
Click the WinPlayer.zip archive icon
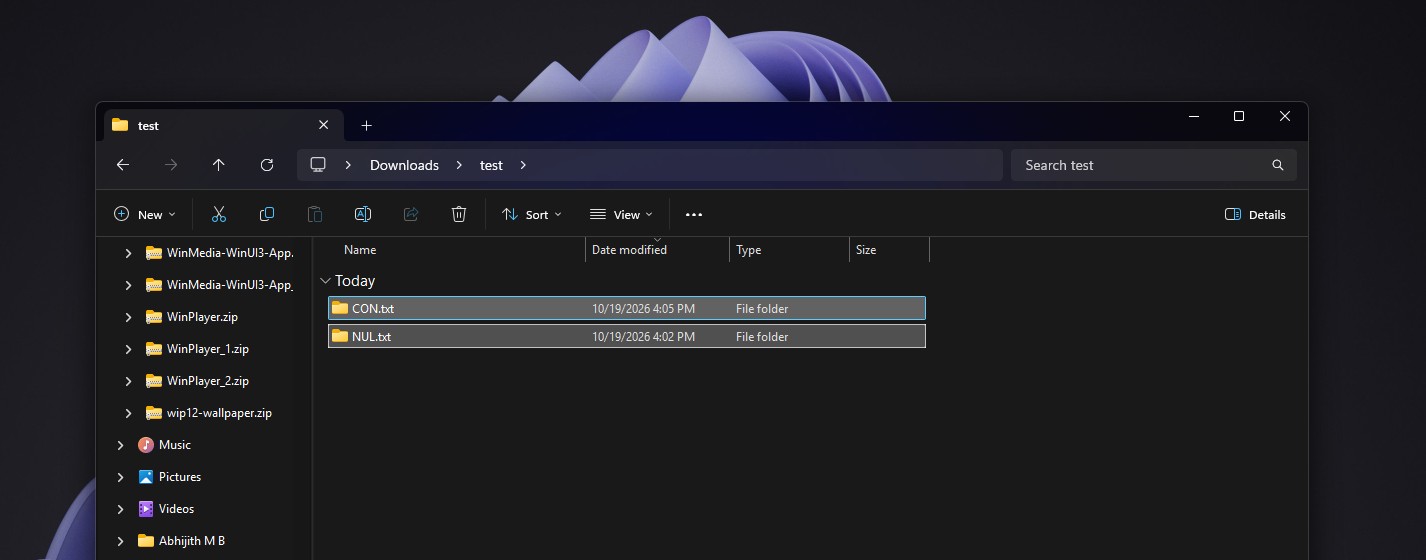(153, 317)
